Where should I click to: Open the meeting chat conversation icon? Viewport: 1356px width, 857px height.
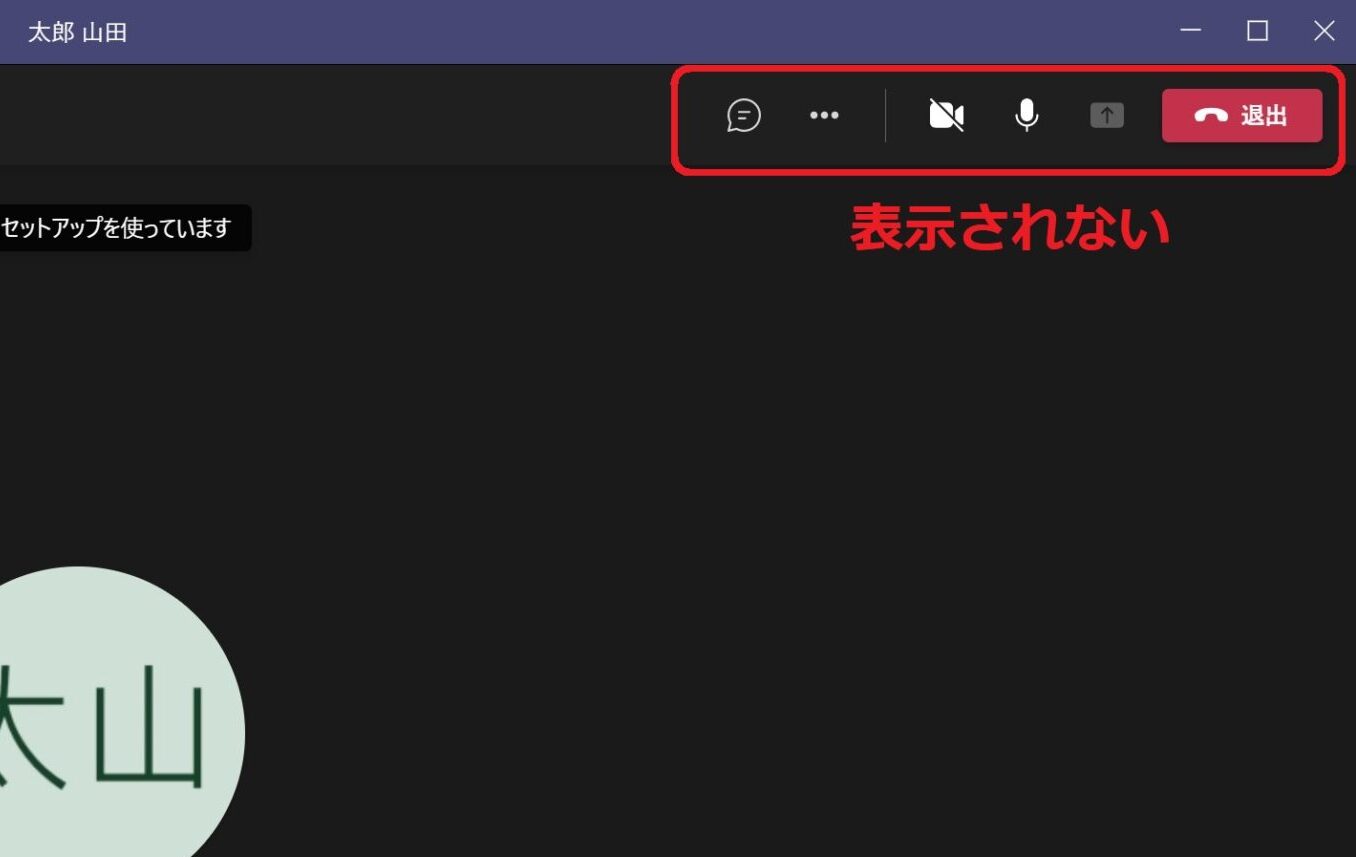(x=744, y=115)
